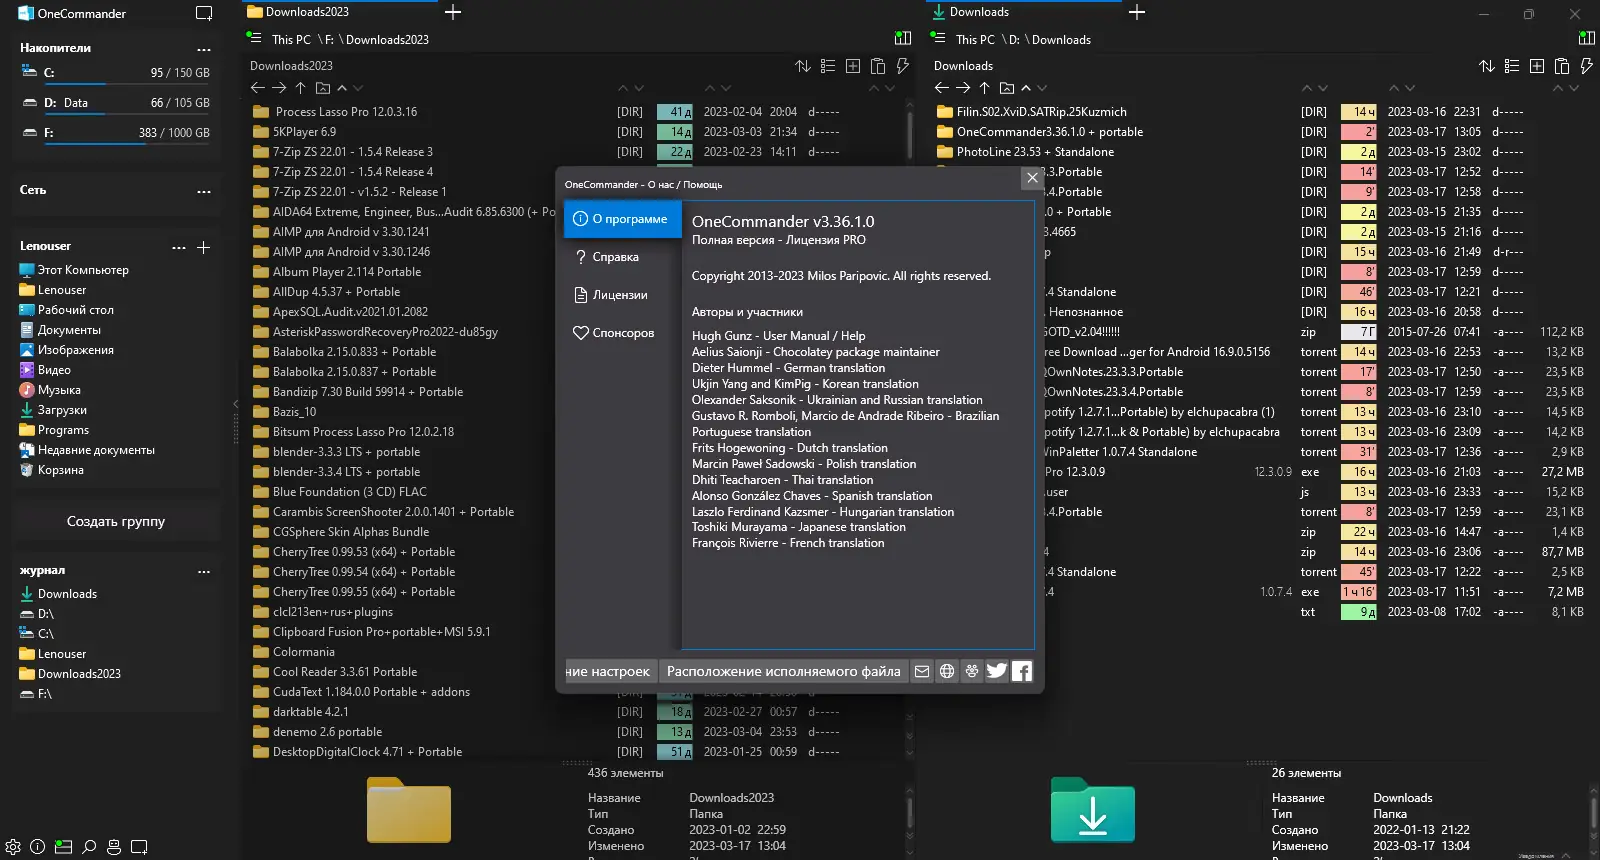Go back in the left pane navigation
The image size is (1600, 860).
pyautogui.click(x=258, y=88)
